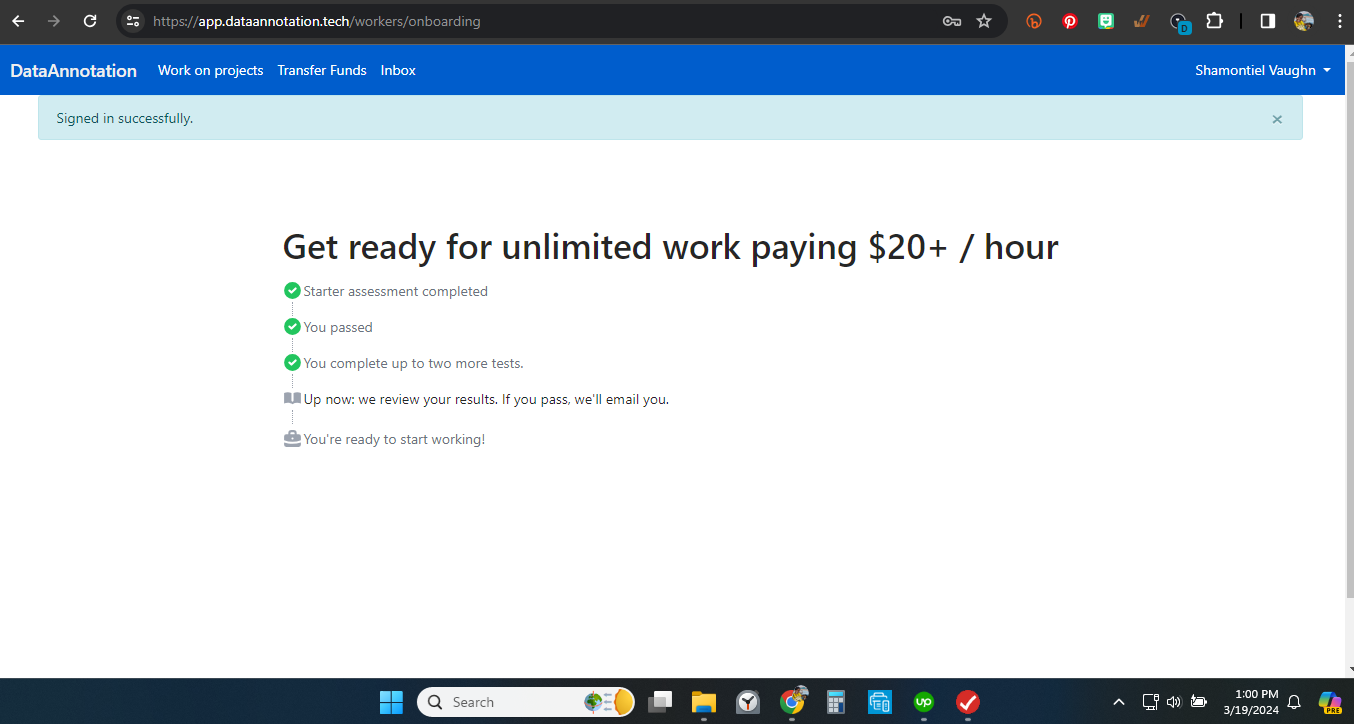Open Todoist from the taskbar
The width and height of the screenshot is (1354, 724).
[967, 701]
